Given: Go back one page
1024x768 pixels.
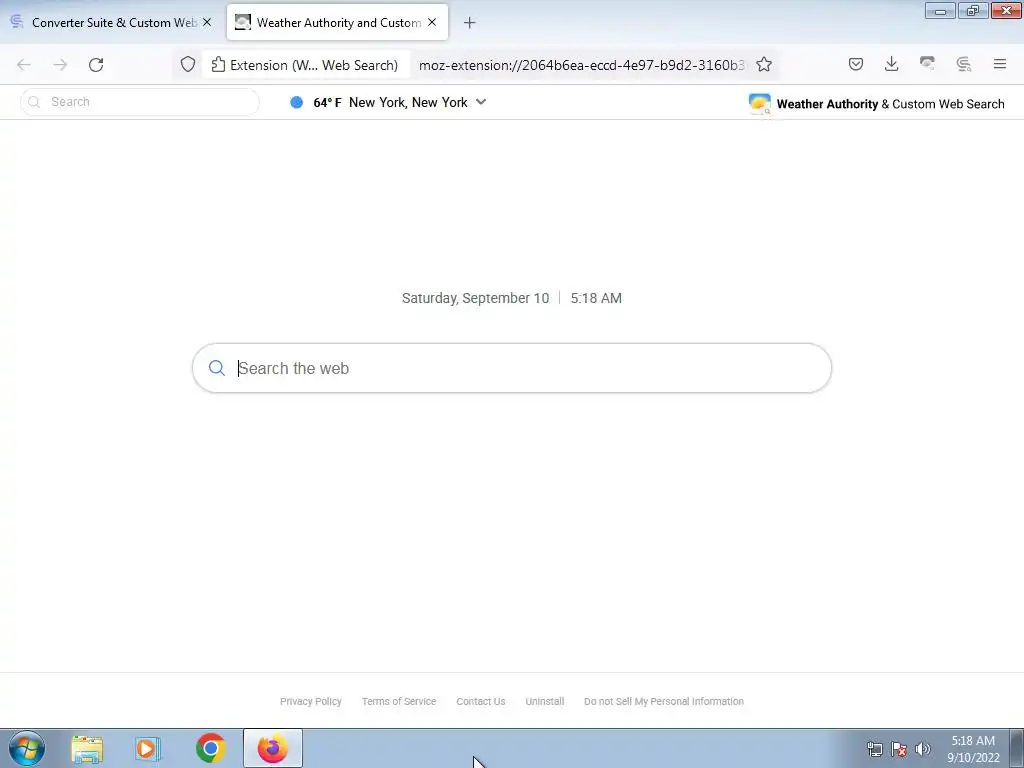Looking at the screenshot, I should pos(24,65).
